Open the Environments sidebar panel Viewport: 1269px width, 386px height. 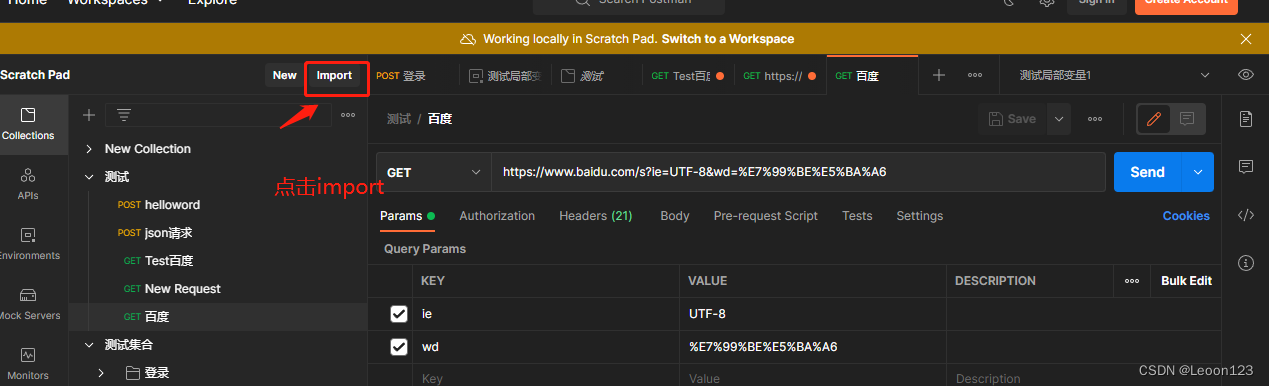pyautogui.click(x=28, y=243)
